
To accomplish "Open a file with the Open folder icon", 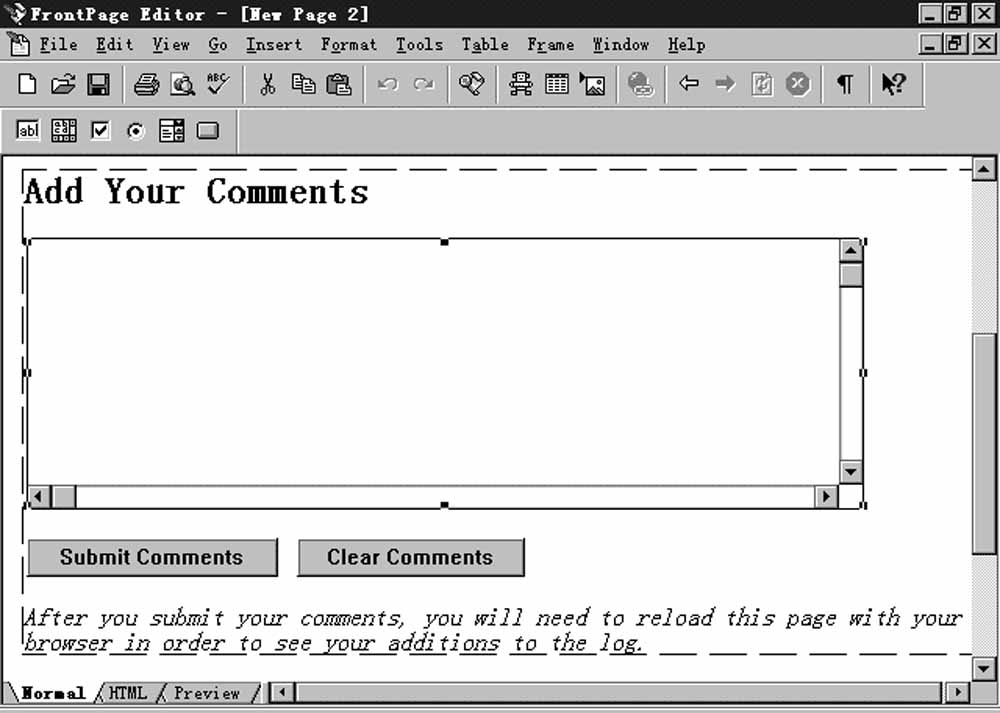I will coord(62,84).
